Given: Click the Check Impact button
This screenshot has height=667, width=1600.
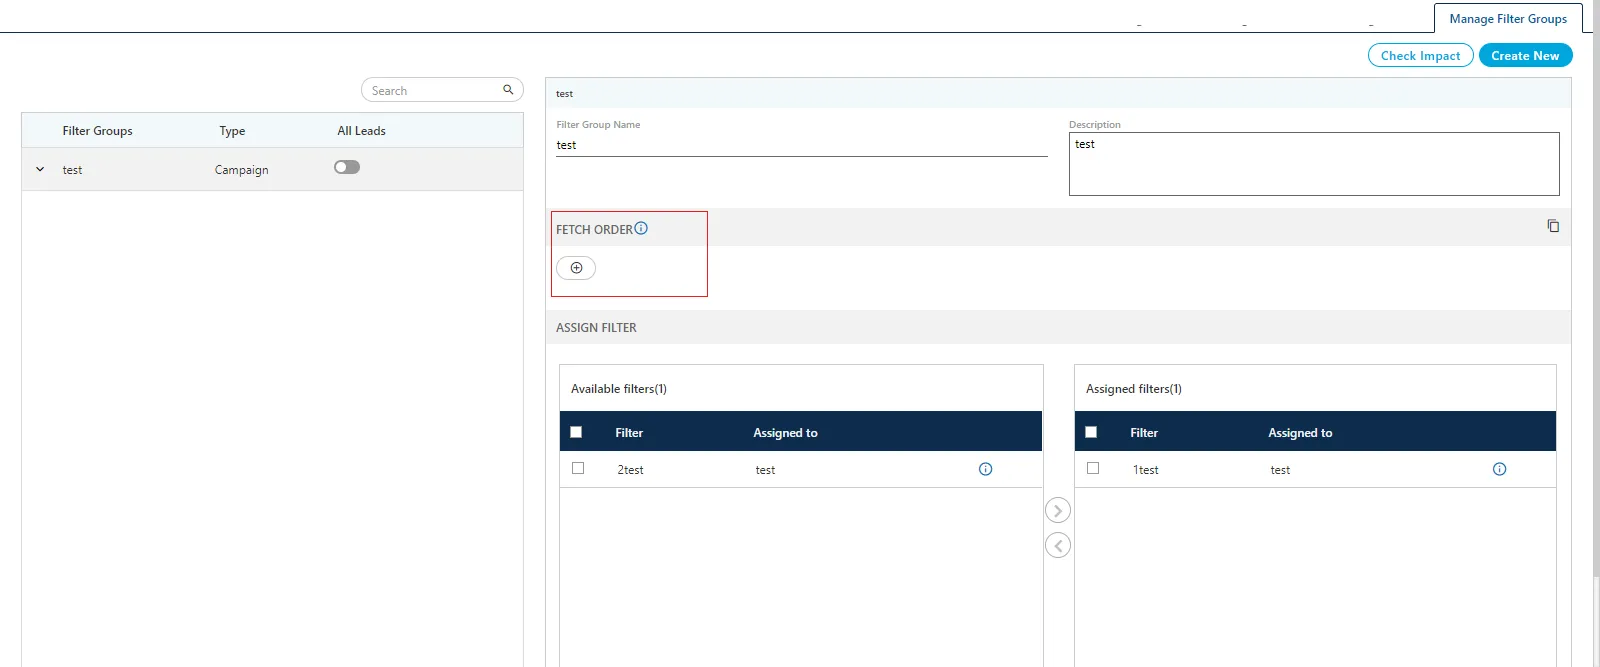Looking at the screenshot, I should (1420, 56).
